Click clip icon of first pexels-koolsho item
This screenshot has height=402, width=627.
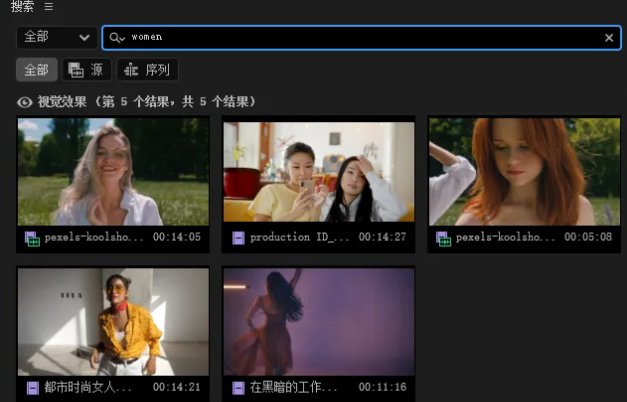click(x=33, y=238)
